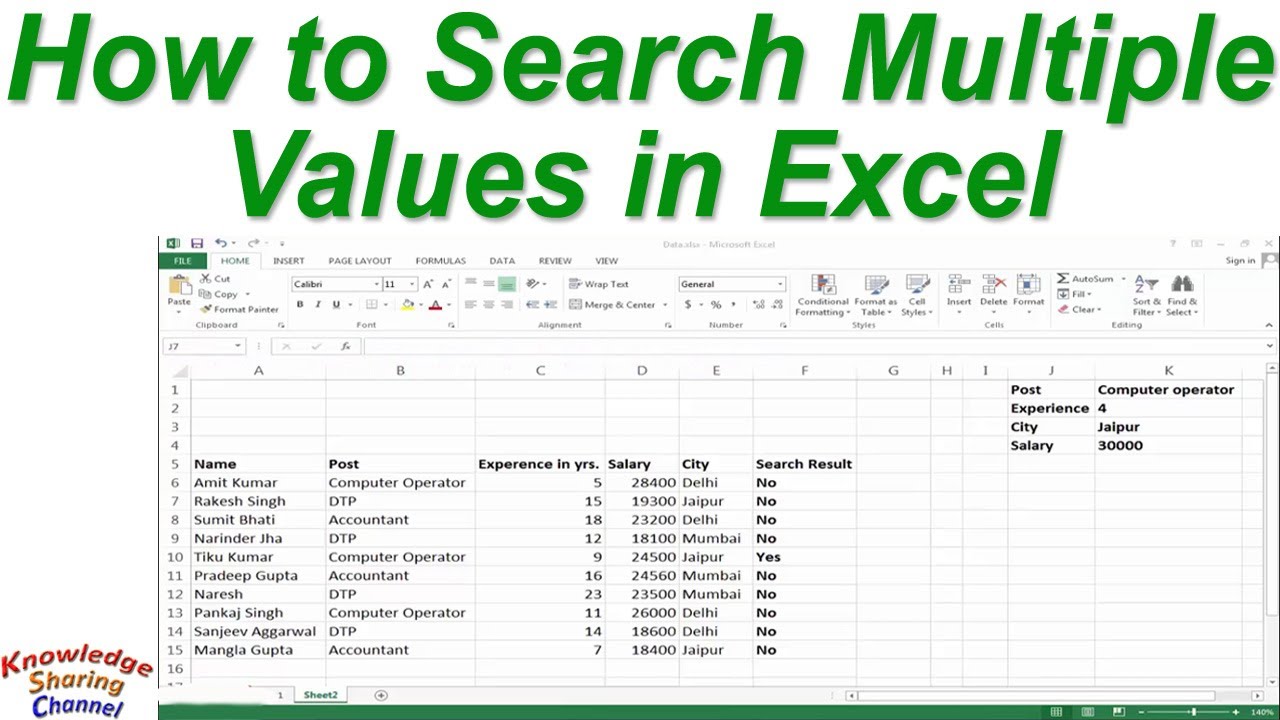1280x720 pixels.
Task: Toggle Underline formatting
Action: click(x=336, y=305)
